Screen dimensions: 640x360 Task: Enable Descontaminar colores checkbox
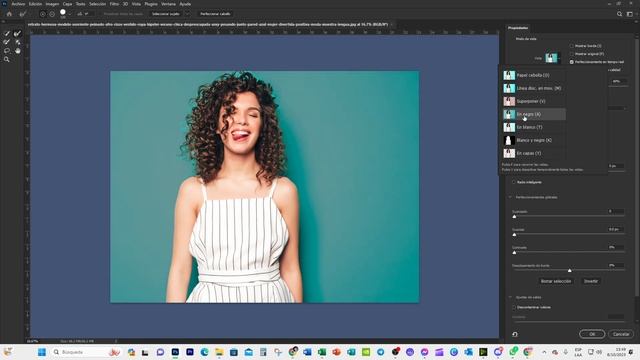click(514, 307)
